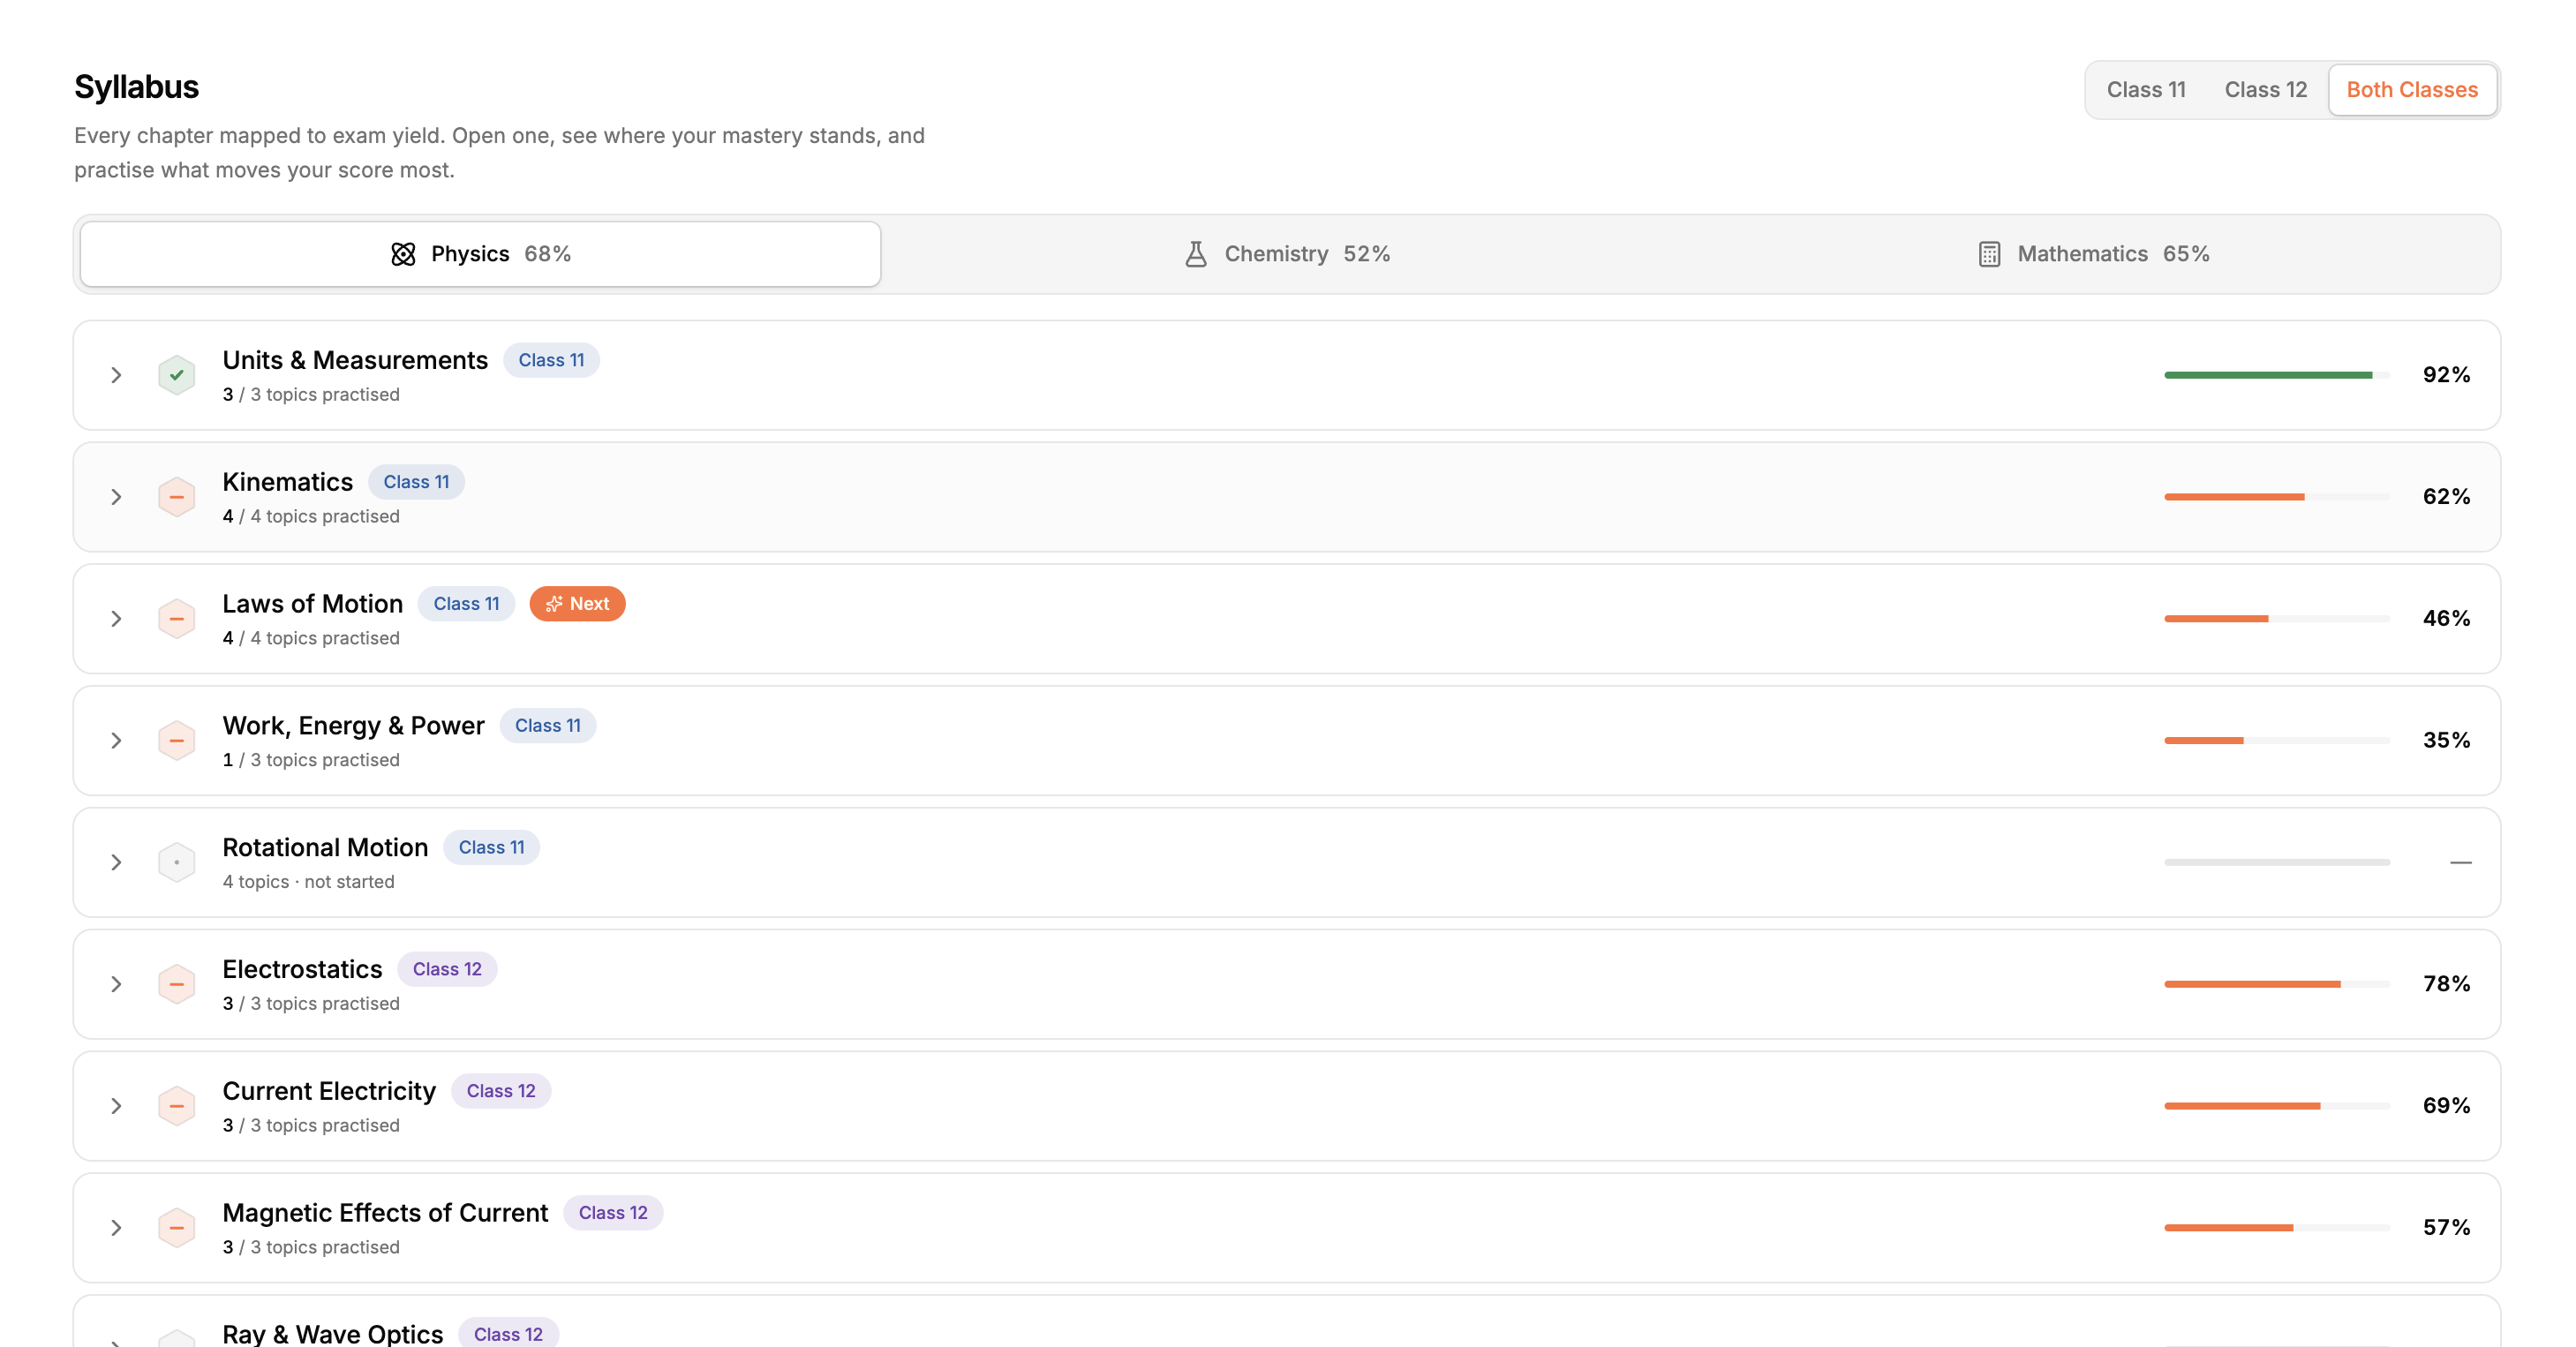Click the Next badge on Laws of Motion
The height and width of the screenshot is (1347, 2576).
coord(577,604)
